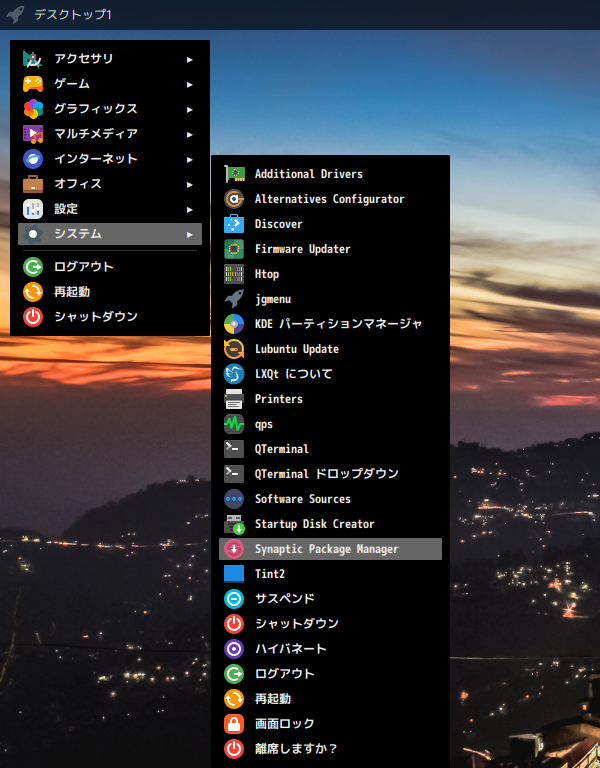Click the ゲーム gamepad icon
Image resolution: width=600 pixels, height=768 pixels.
click(x=33, y=84)
